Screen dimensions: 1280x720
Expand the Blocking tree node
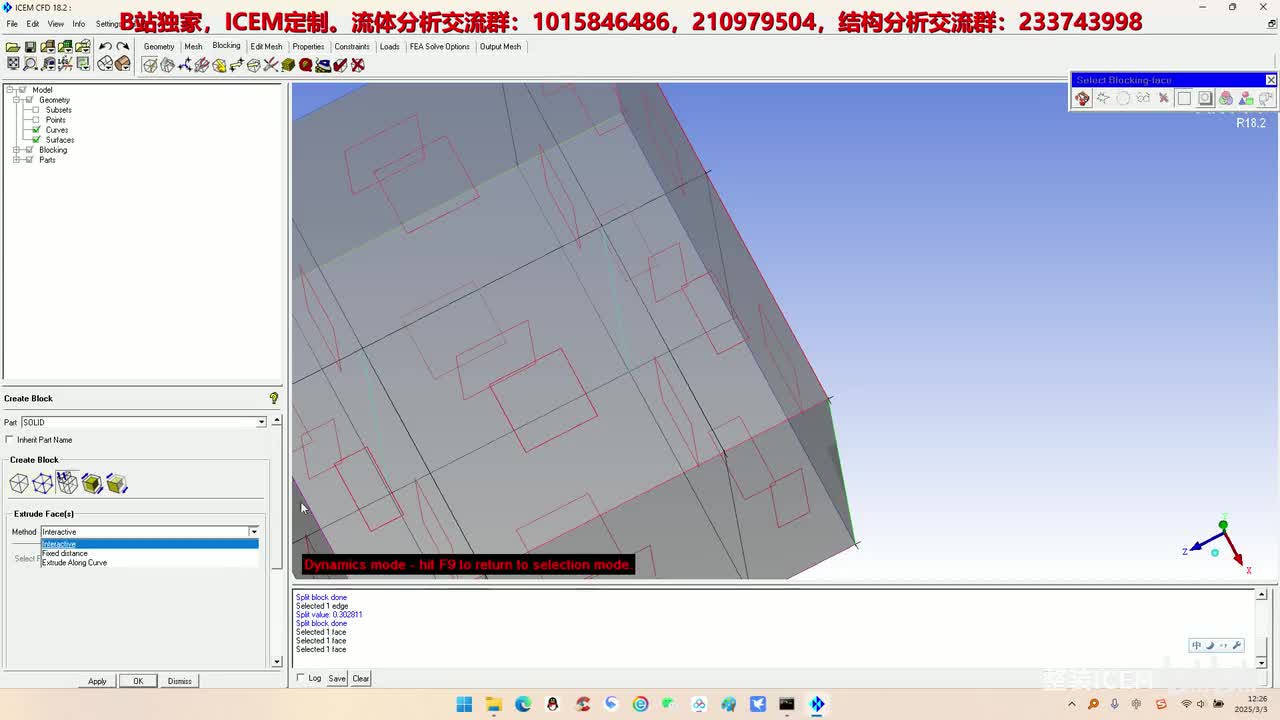pyautogui.click(x=16, y=150)
